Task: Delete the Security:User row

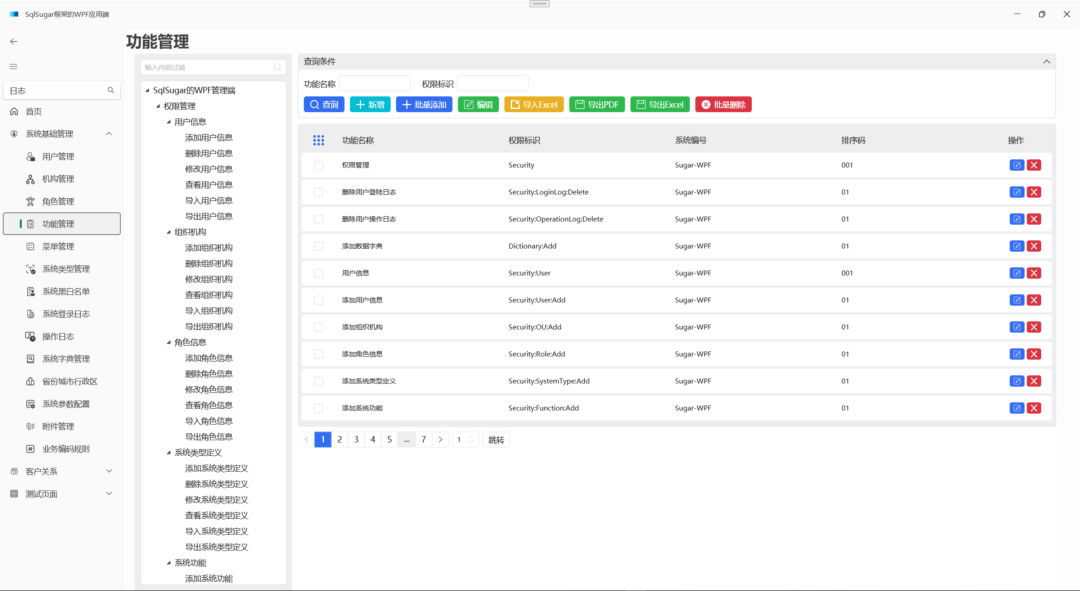Action: pyautogui.click(x=1034, y=273)
